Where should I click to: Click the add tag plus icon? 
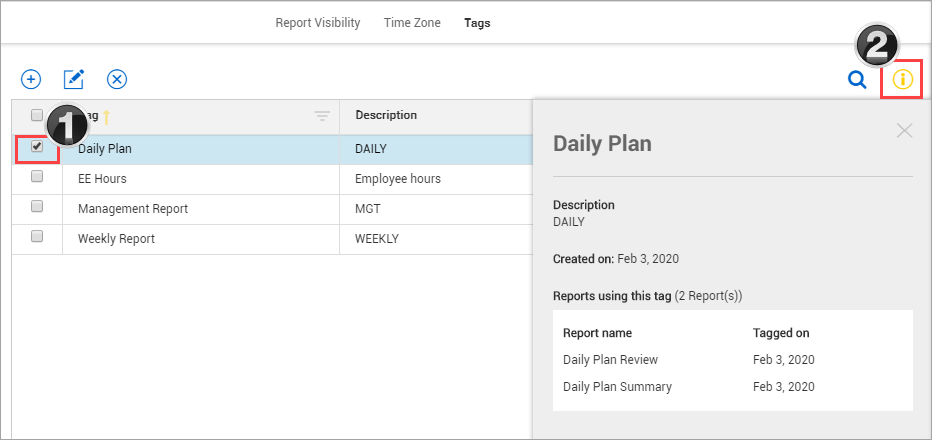point(31,79)
